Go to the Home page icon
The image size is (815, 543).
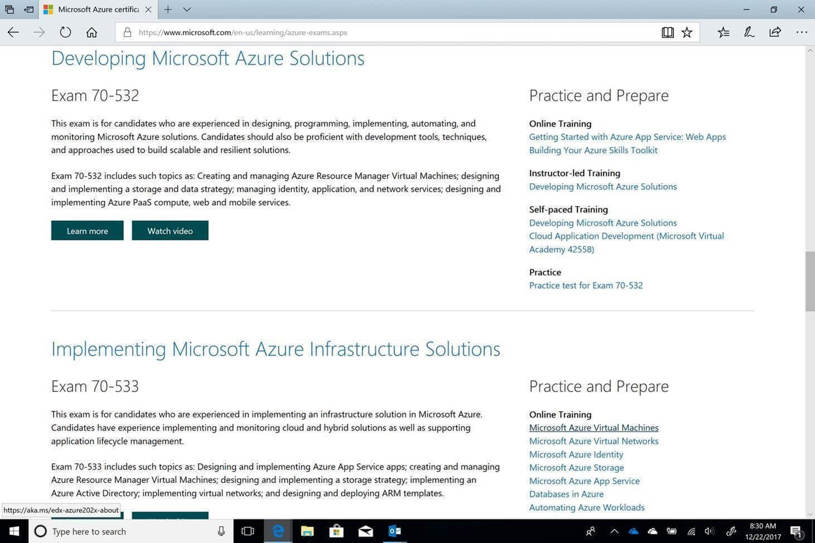[x=91, y=32]
